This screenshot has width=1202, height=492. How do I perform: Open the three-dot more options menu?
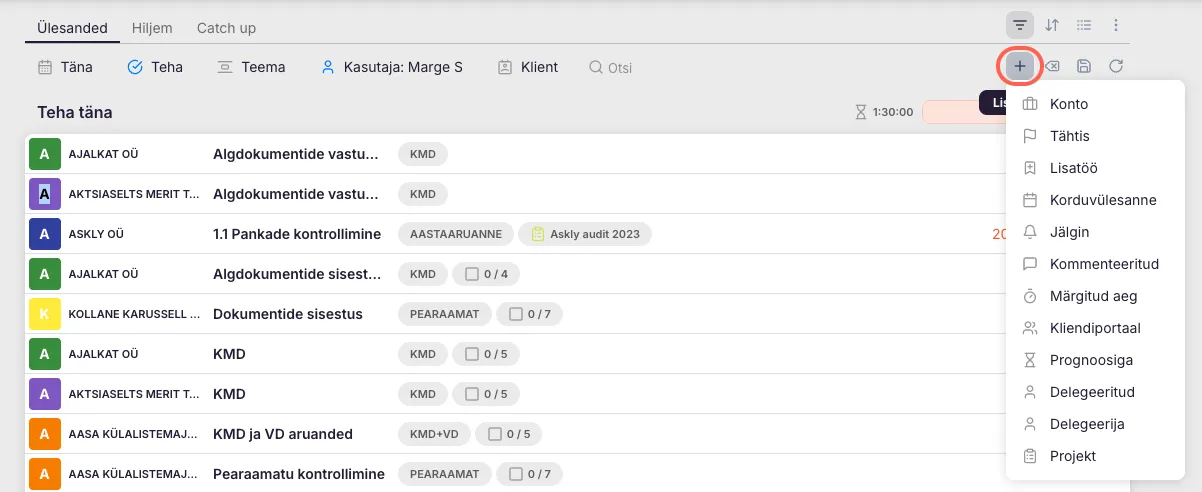click(1116, 25)
